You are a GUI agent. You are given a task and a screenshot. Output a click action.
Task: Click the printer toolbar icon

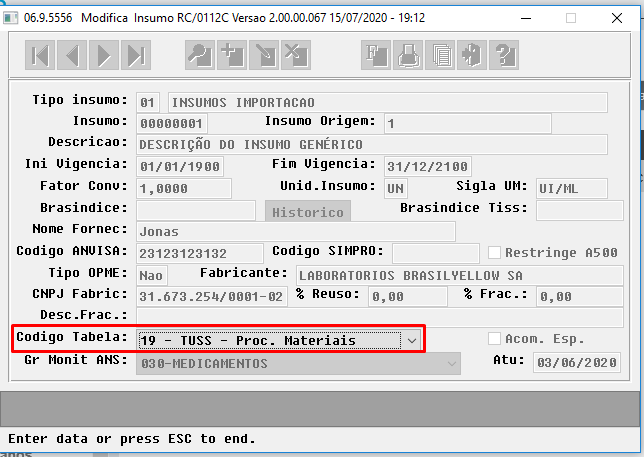click(x=408, y=55)
